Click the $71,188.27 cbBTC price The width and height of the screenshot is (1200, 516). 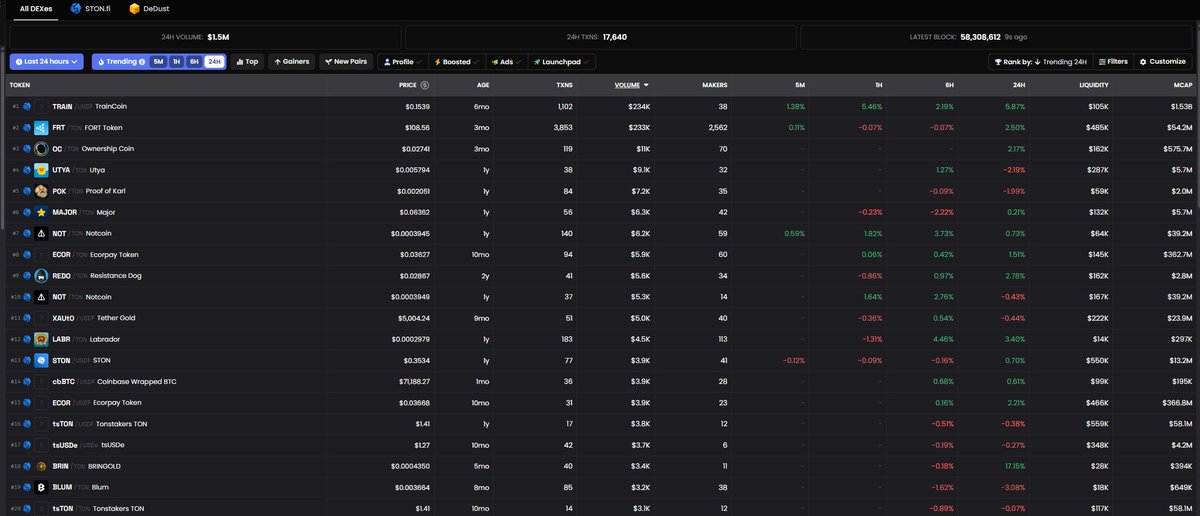(x=413, y=381)
